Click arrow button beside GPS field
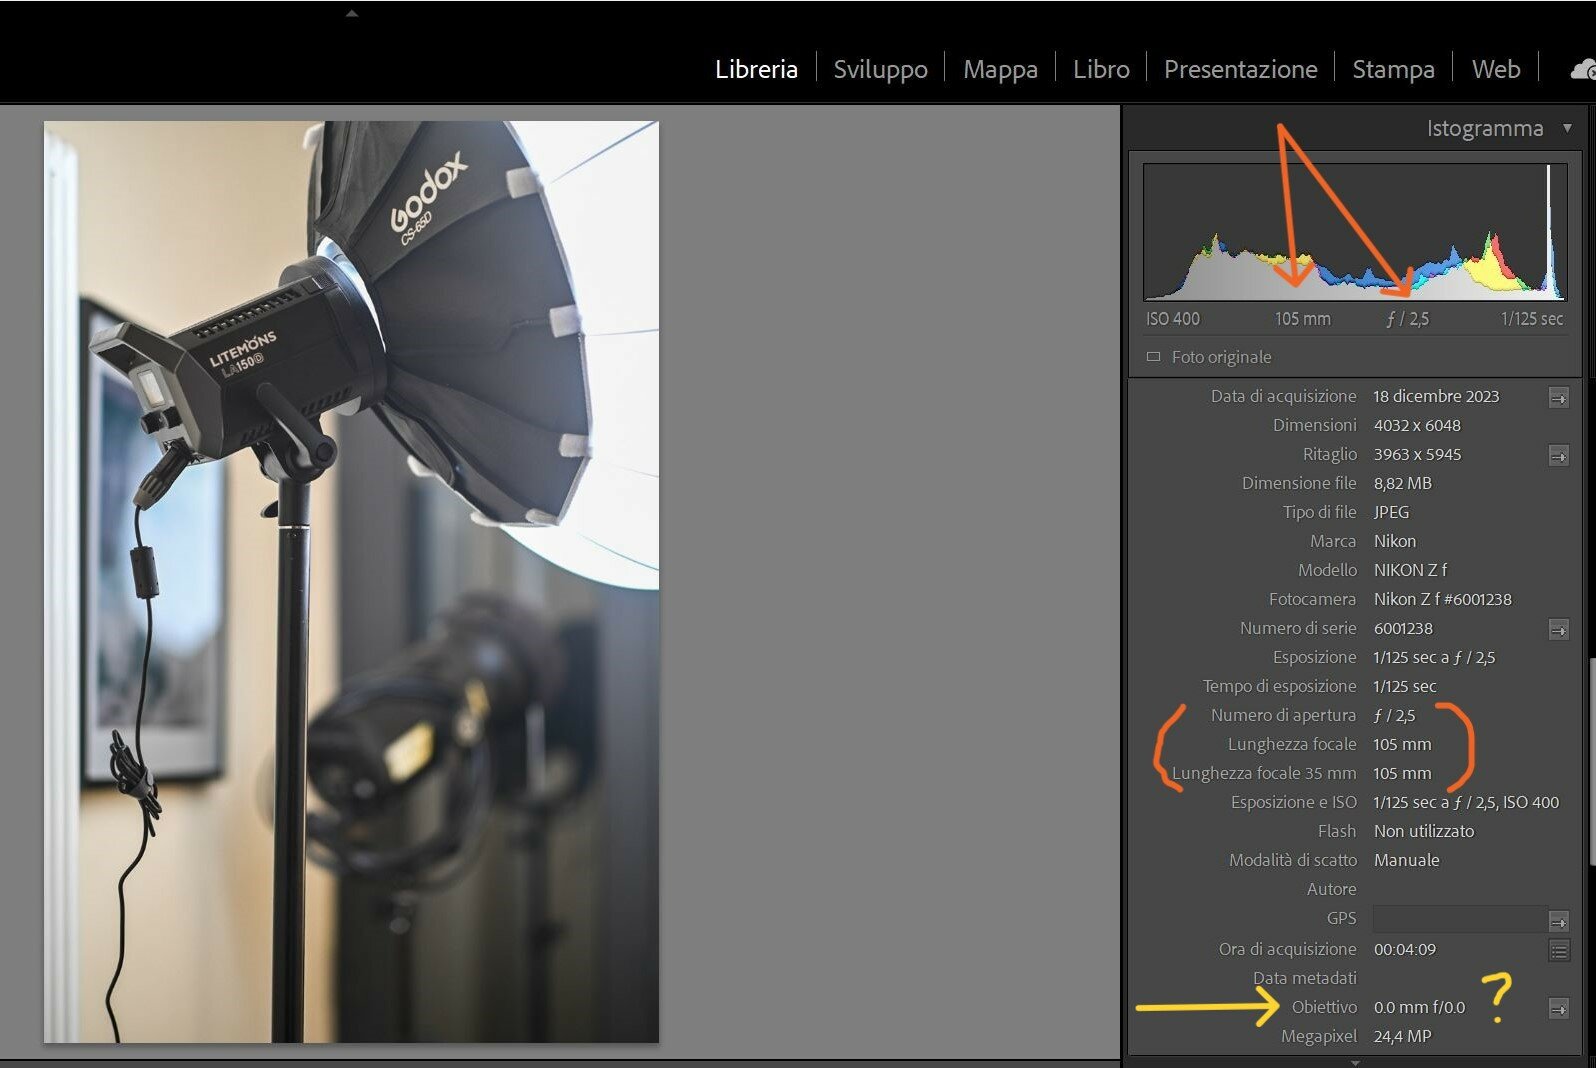Viewport: 1596px width, 1068px height. point(1558,921)
